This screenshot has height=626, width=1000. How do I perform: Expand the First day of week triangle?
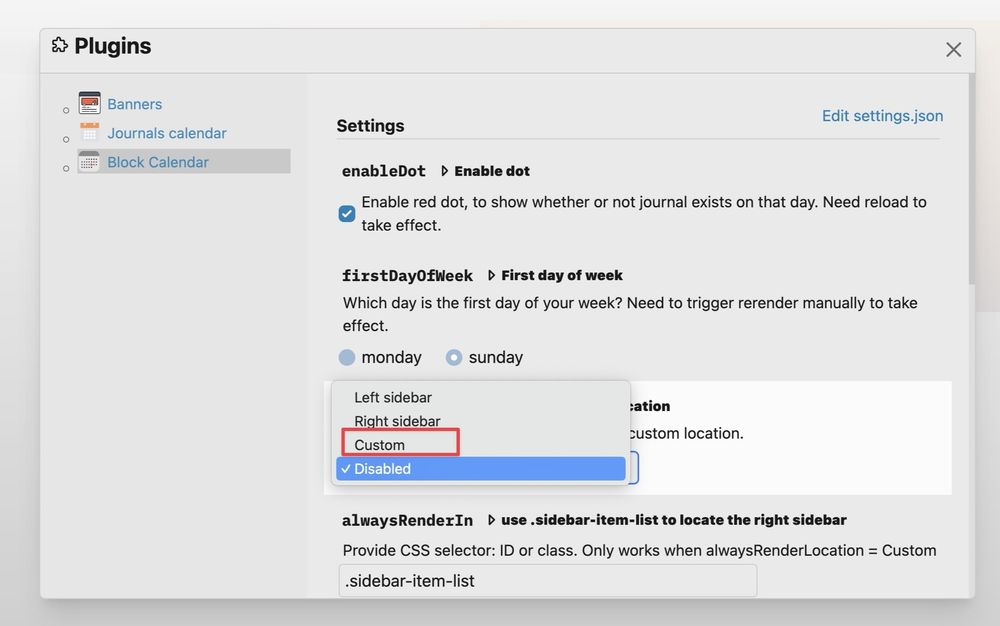[491, 275]
